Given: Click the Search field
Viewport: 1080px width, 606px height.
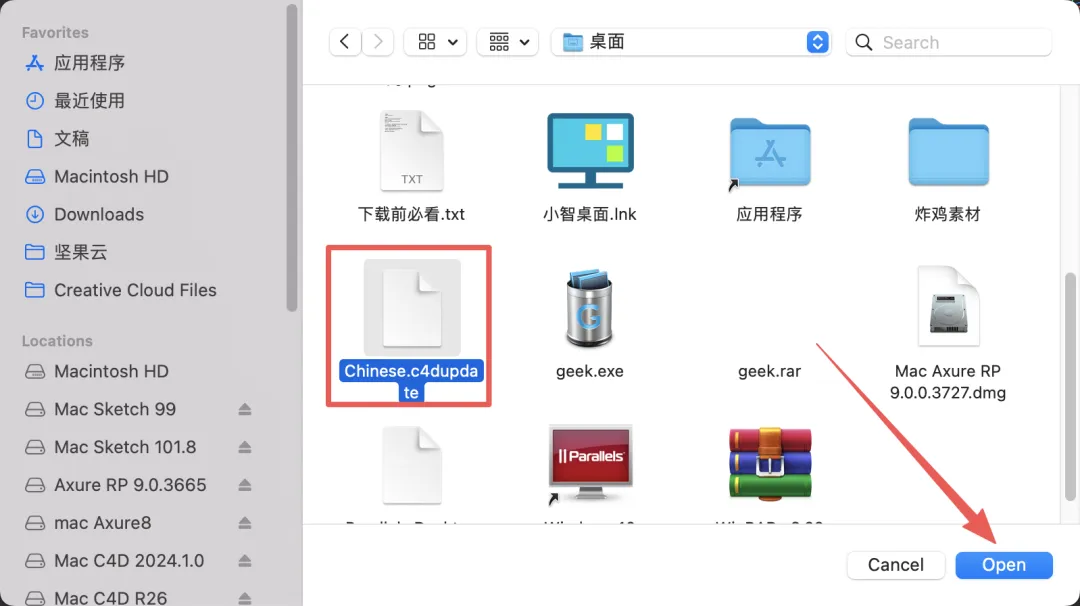Looking at the screenshot, I should 948,42.
